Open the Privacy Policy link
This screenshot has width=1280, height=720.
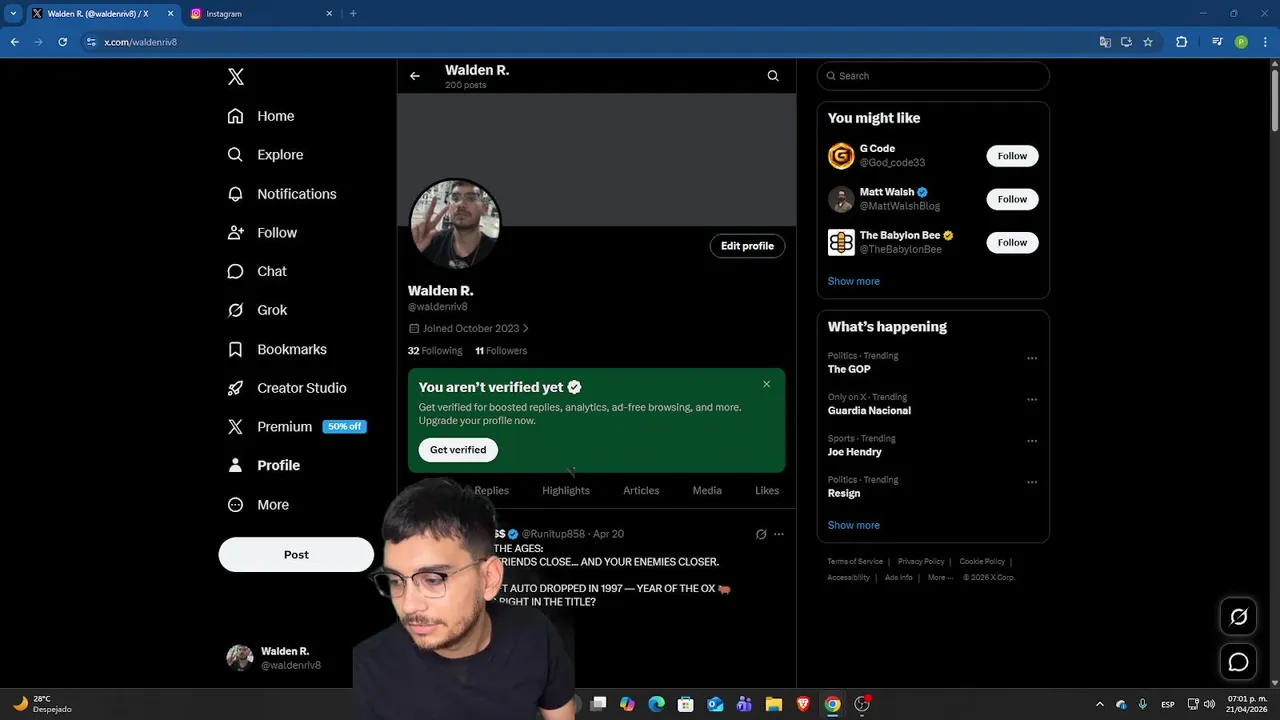pos(921,562)
